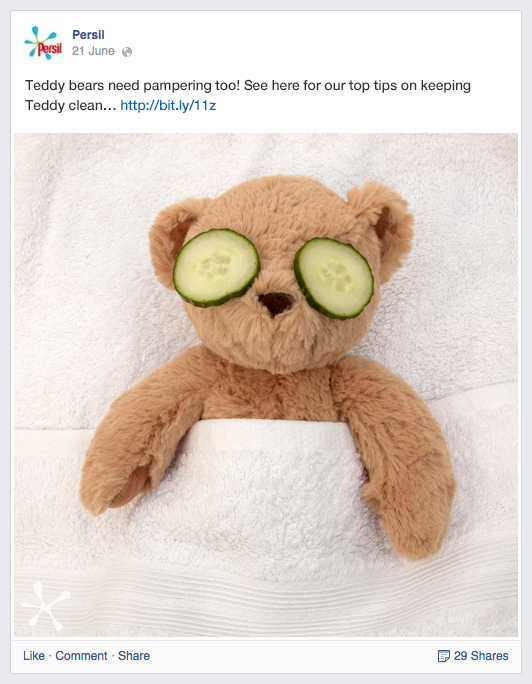
Task: Like the teddy bear post
Action: [x=34, y=656]
